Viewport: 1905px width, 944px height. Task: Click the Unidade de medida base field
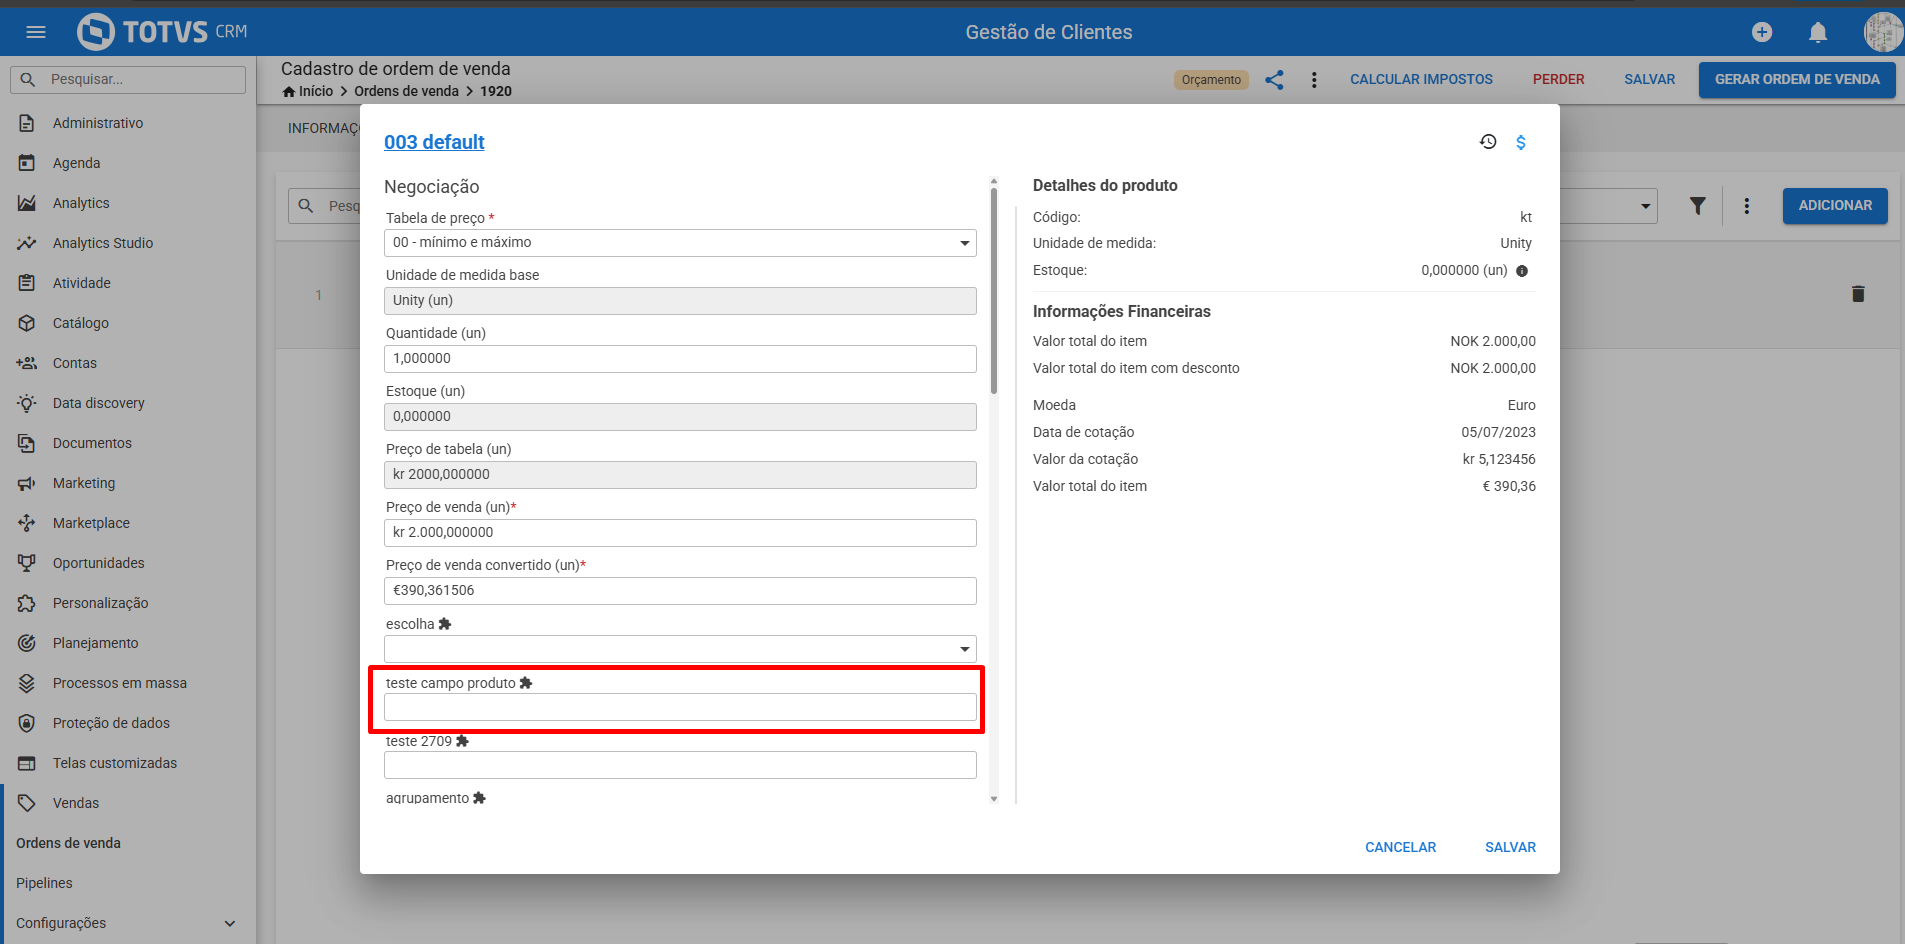pyautogui.click(x=680, y=301)
